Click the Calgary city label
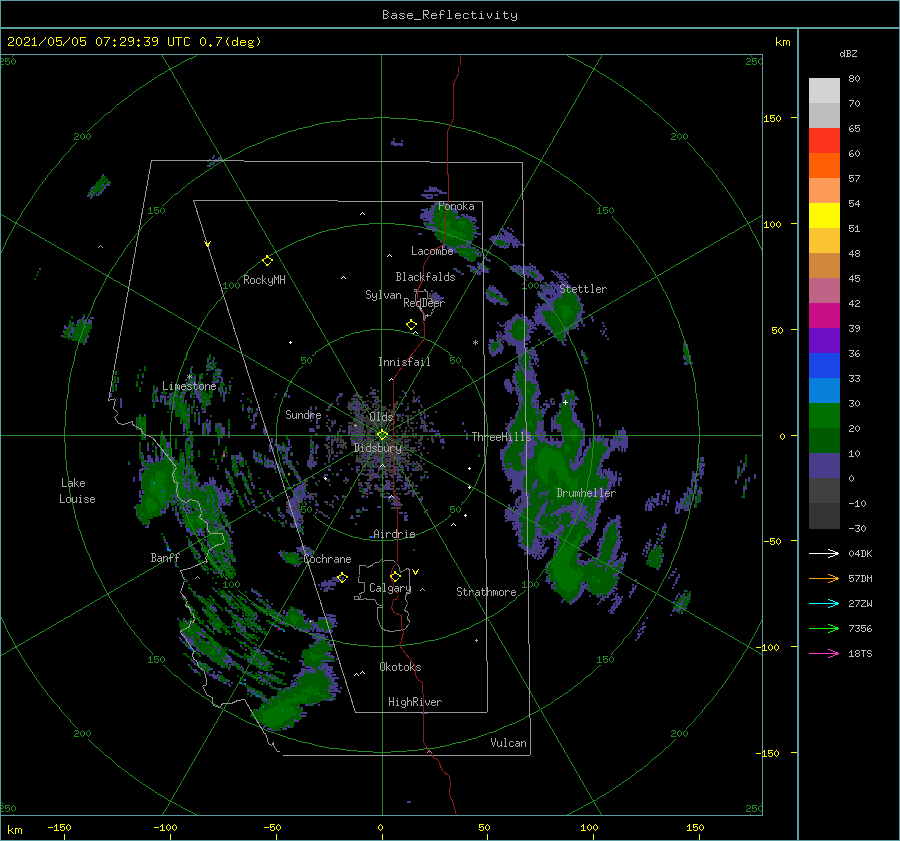The image size is (900, 841). [x=390, y=588]
